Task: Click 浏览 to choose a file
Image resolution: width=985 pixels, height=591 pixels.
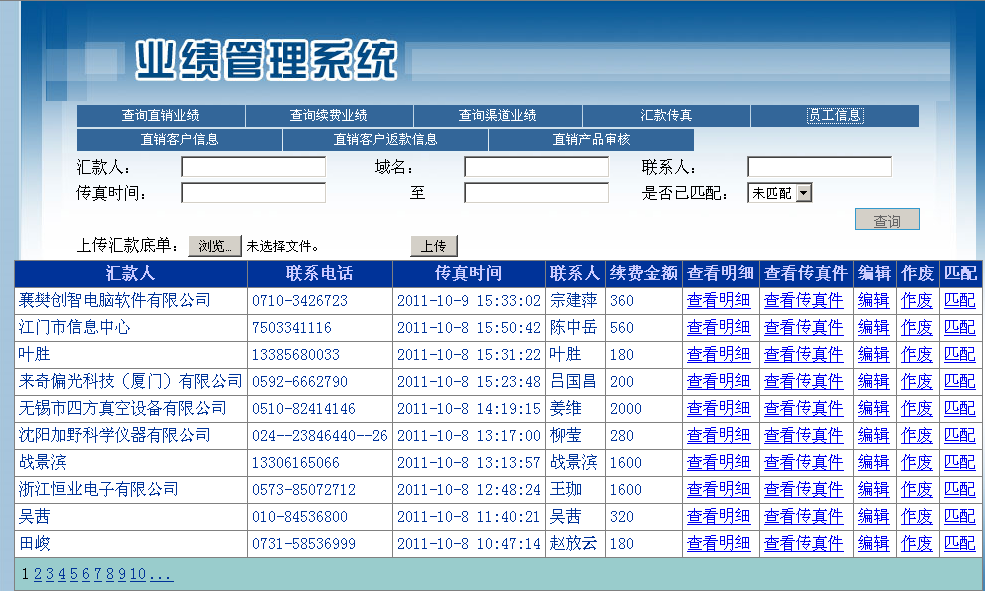Action: tap(215, 246)
